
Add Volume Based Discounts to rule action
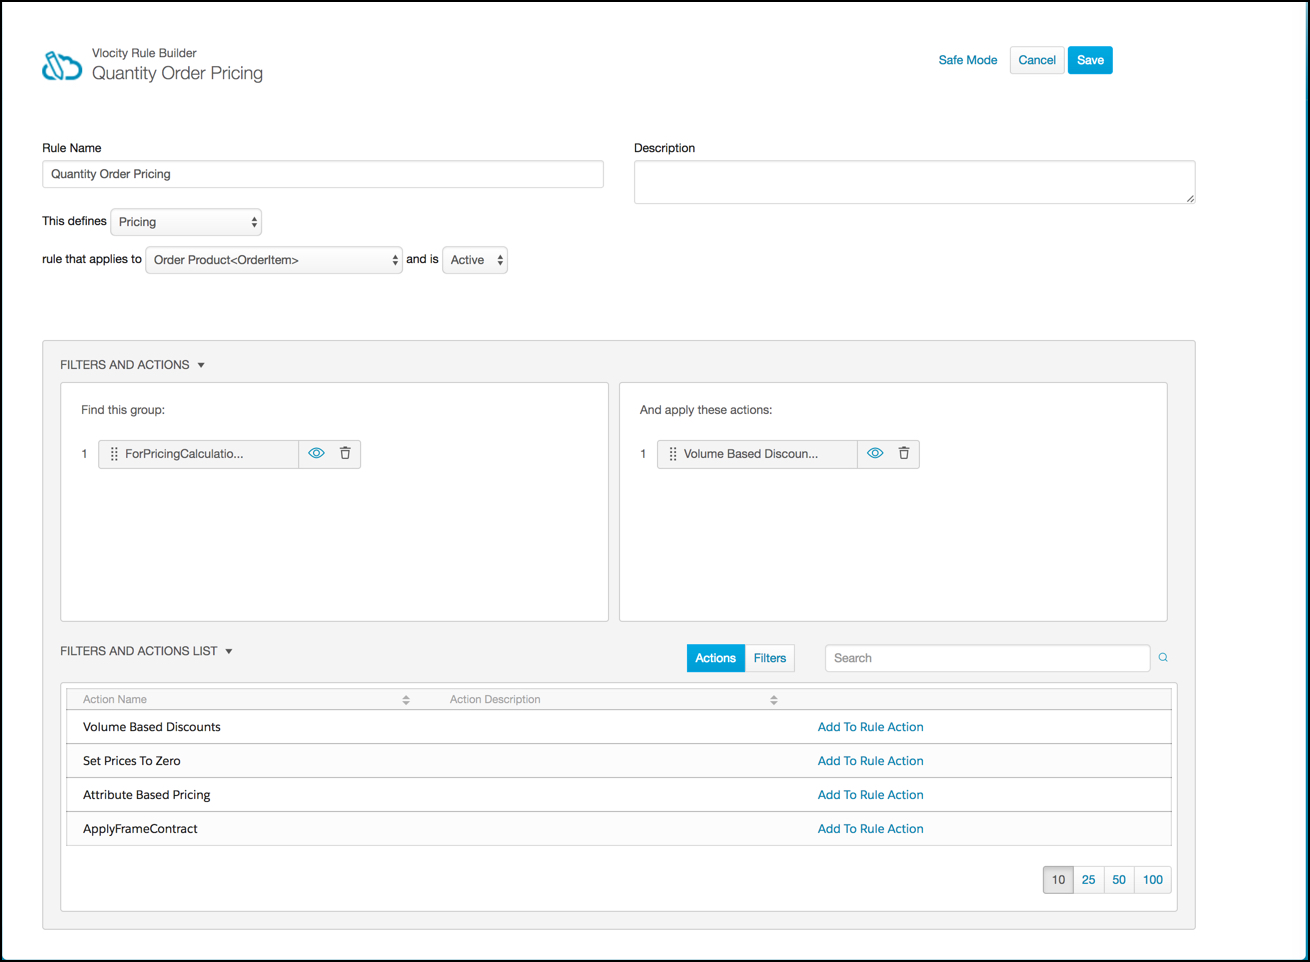[x=870, y=727]
